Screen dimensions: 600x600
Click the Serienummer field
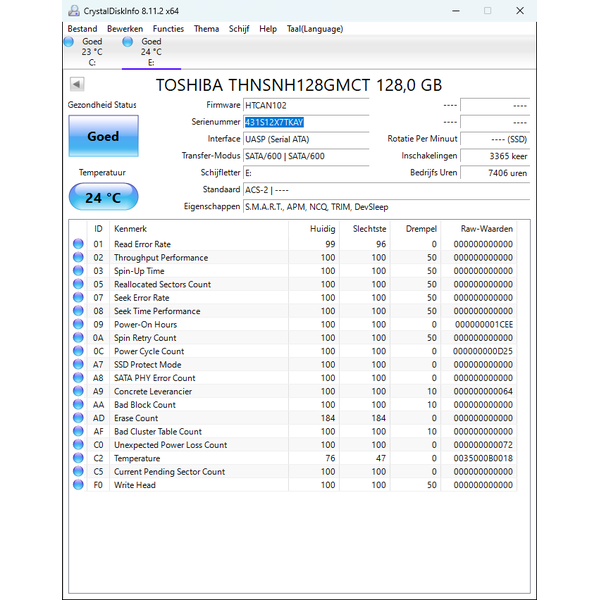click(306, 122)
